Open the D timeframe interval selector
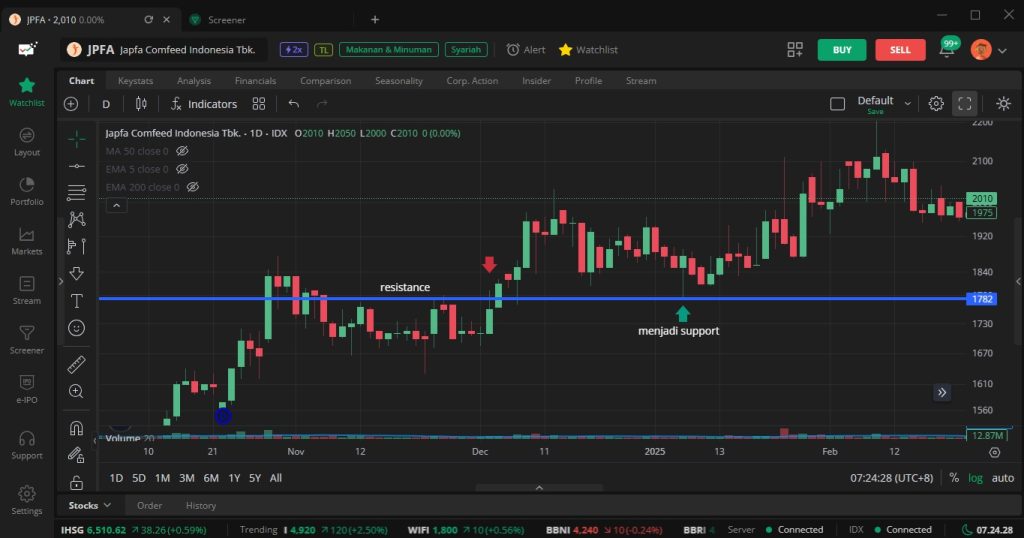The image size is (1024, 538). (106, 104)
